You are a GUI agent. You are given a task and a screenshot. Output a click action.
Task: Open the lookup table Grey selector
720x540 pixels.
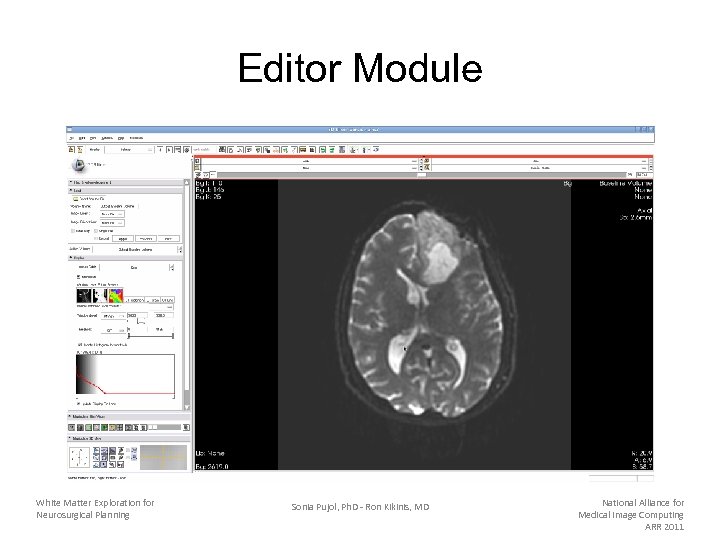point(137,268)
